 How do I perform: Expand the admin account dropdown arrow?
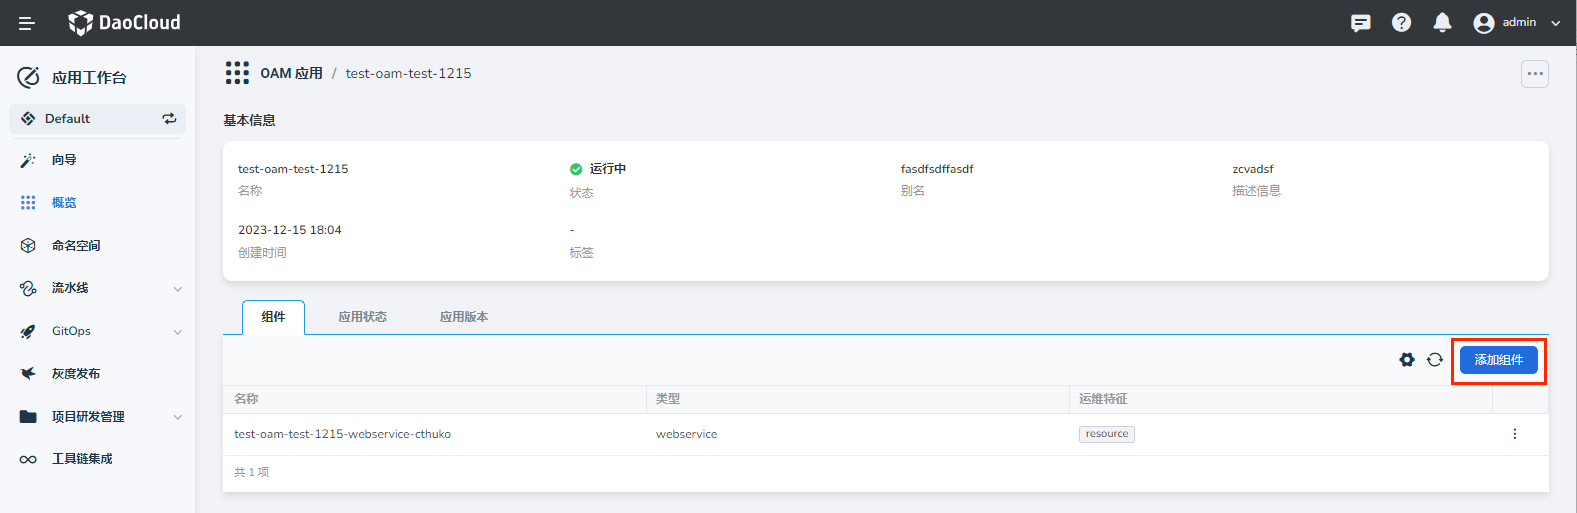[1555, 23]
